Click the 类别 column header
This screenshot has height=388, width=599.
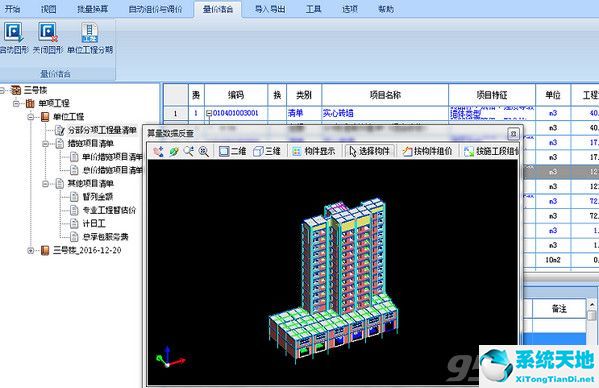[x=304, y=95]
